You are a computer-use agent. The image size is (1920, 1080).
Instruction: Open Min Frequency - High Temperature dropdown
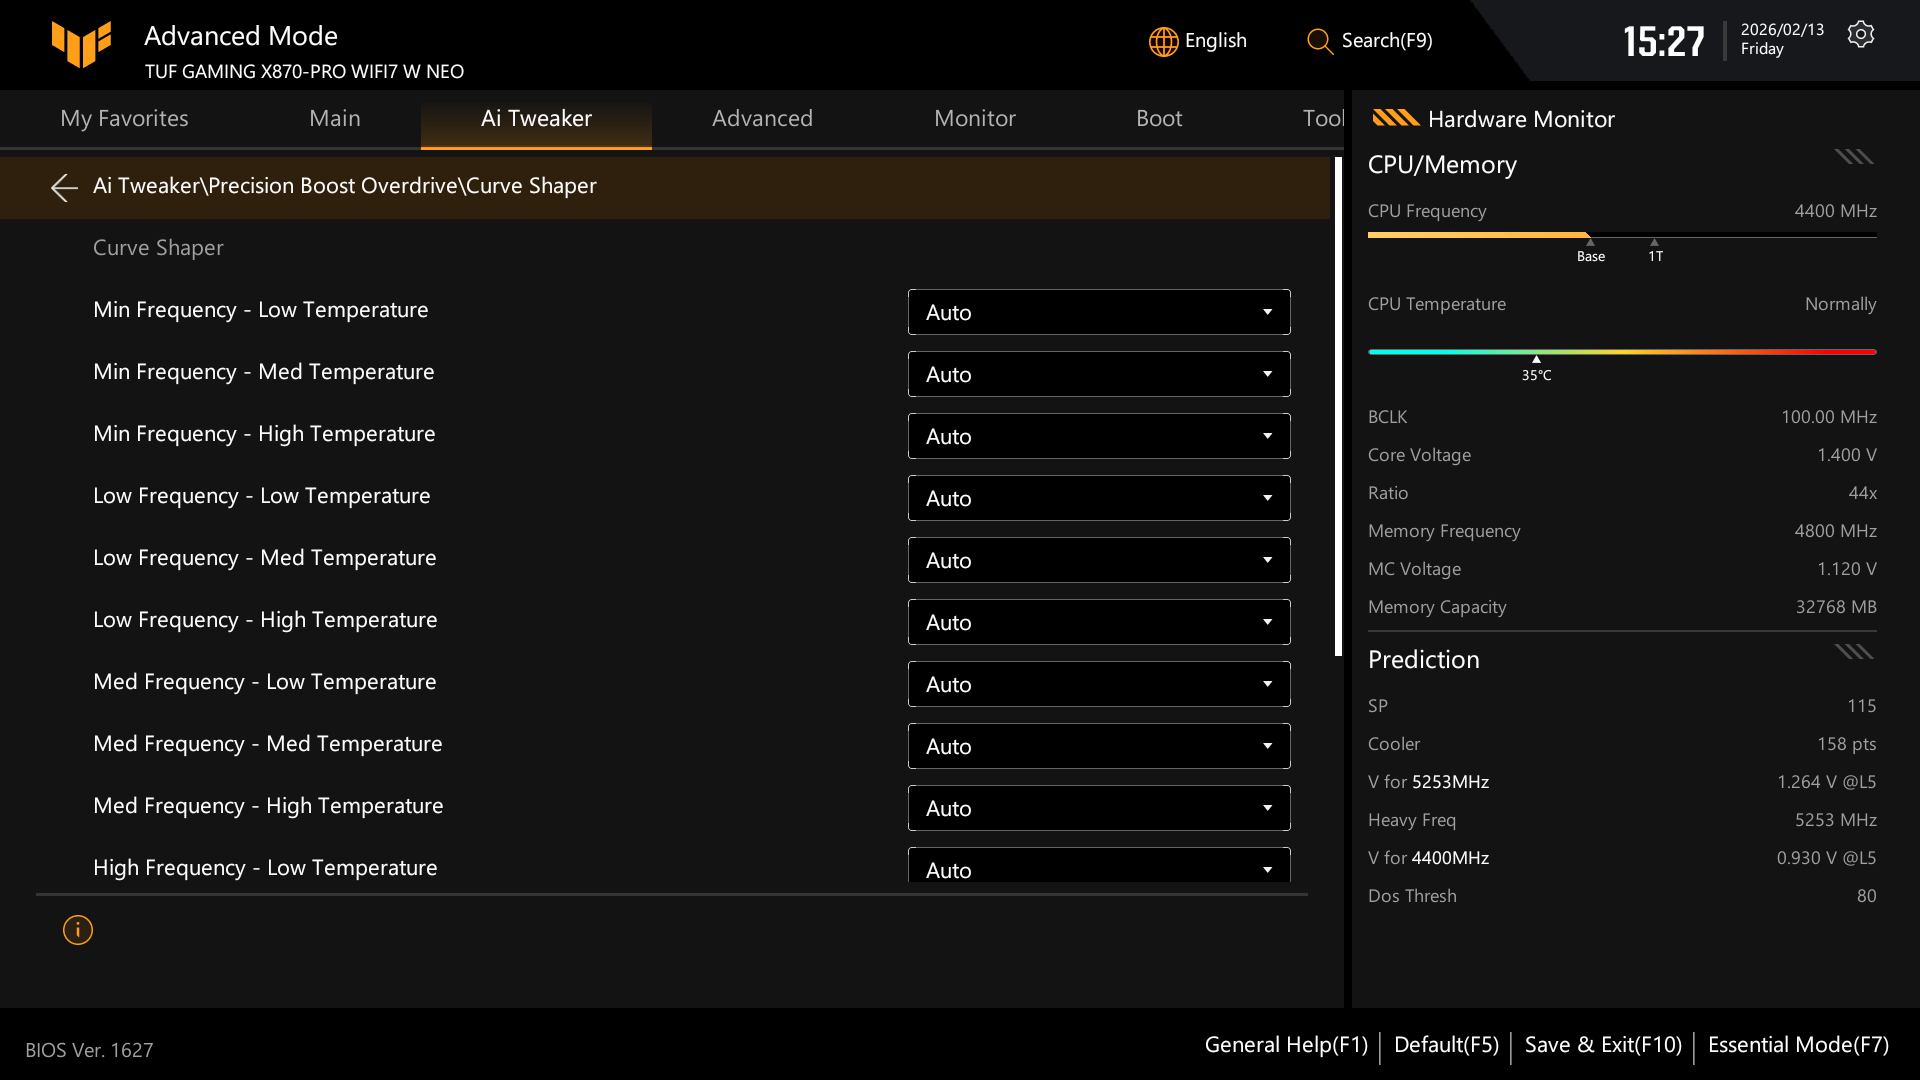[x=1098, y=435]
